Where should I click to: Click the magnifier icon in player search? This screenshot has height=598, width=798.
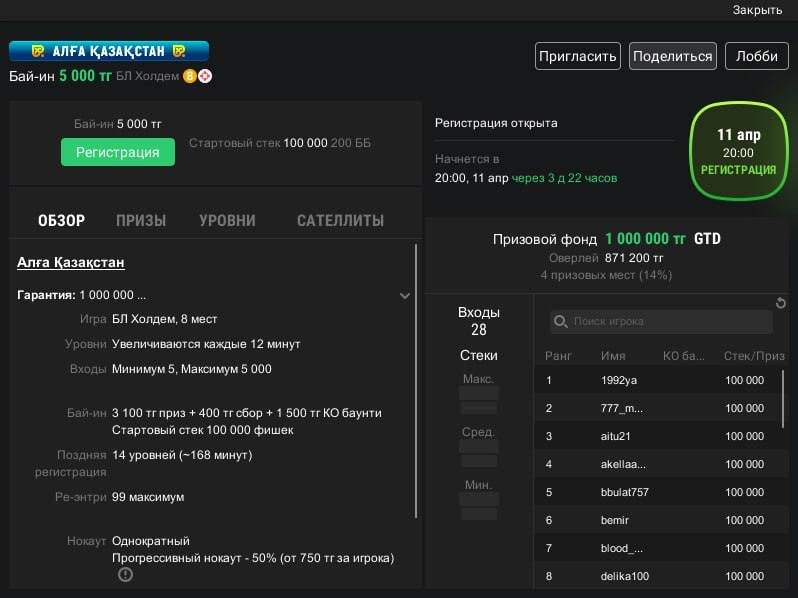561,322
